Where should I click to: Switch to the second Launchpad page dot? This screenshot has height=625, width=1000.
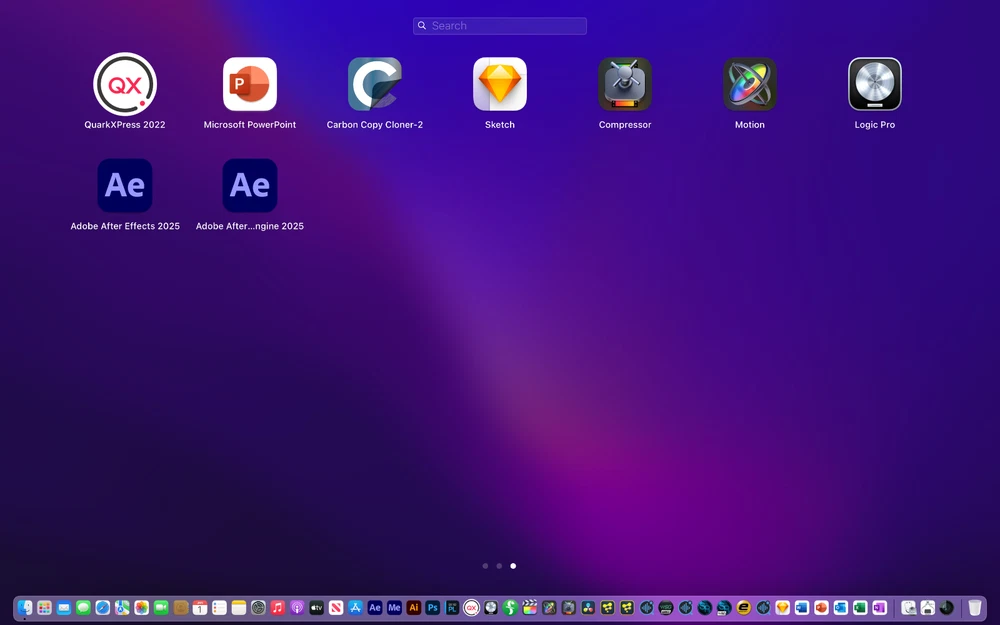(x=499, y=566)
